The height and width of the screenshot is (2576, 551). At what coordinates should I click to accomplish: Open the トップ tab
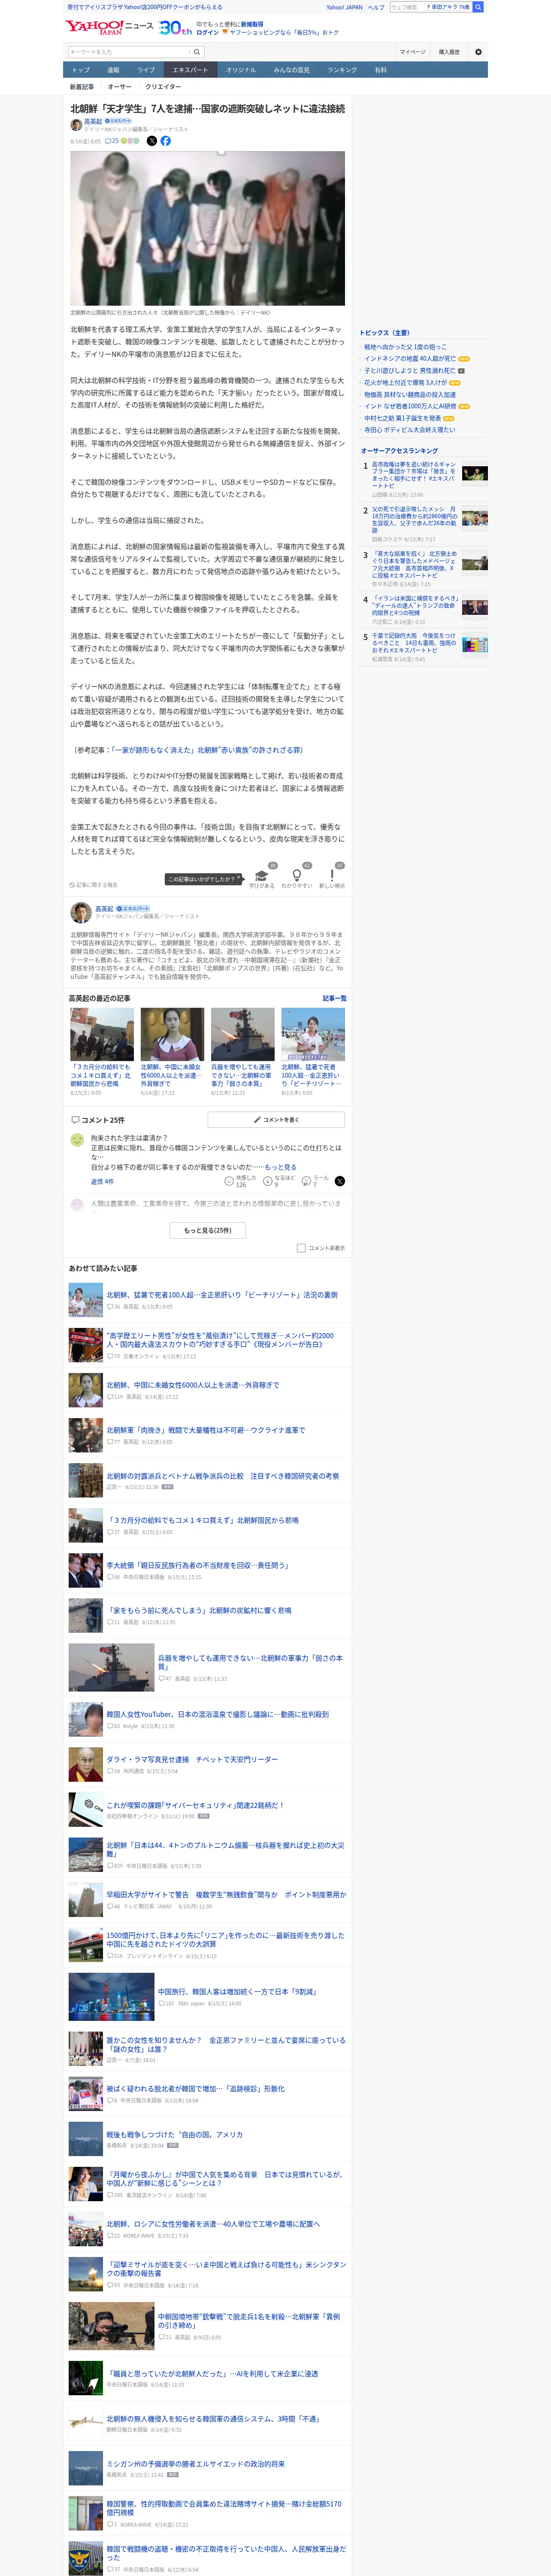(x=81, y=70)
